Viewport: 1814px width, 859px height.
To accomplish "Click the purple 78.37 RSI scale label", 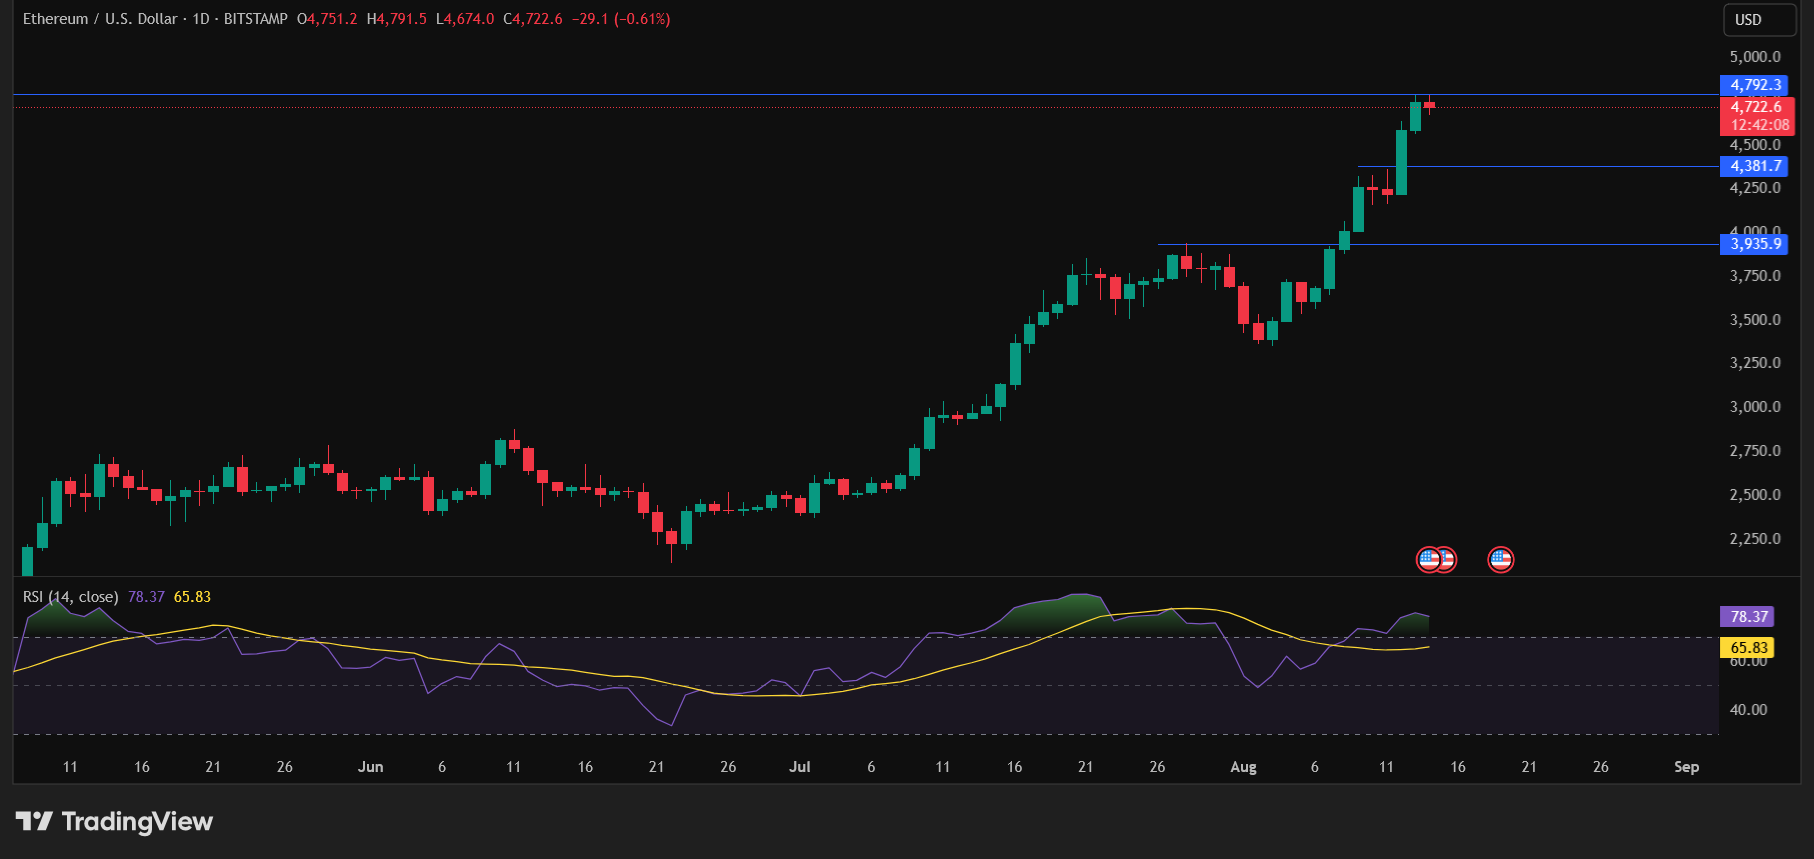I will click(1748, 617).
